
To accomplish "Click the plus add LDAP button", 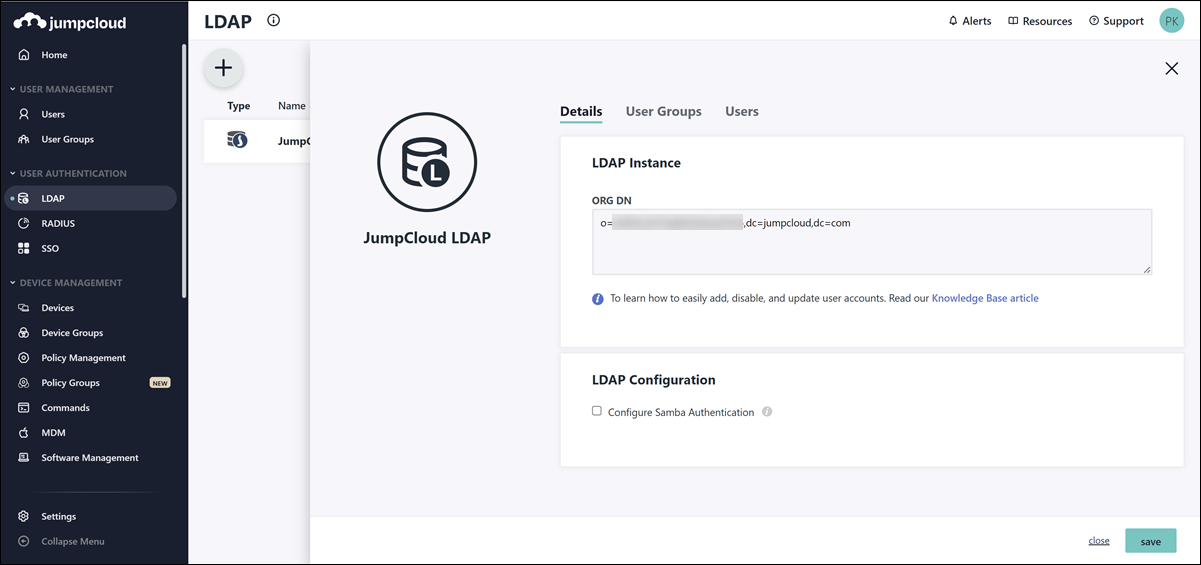I will [224, 68].
